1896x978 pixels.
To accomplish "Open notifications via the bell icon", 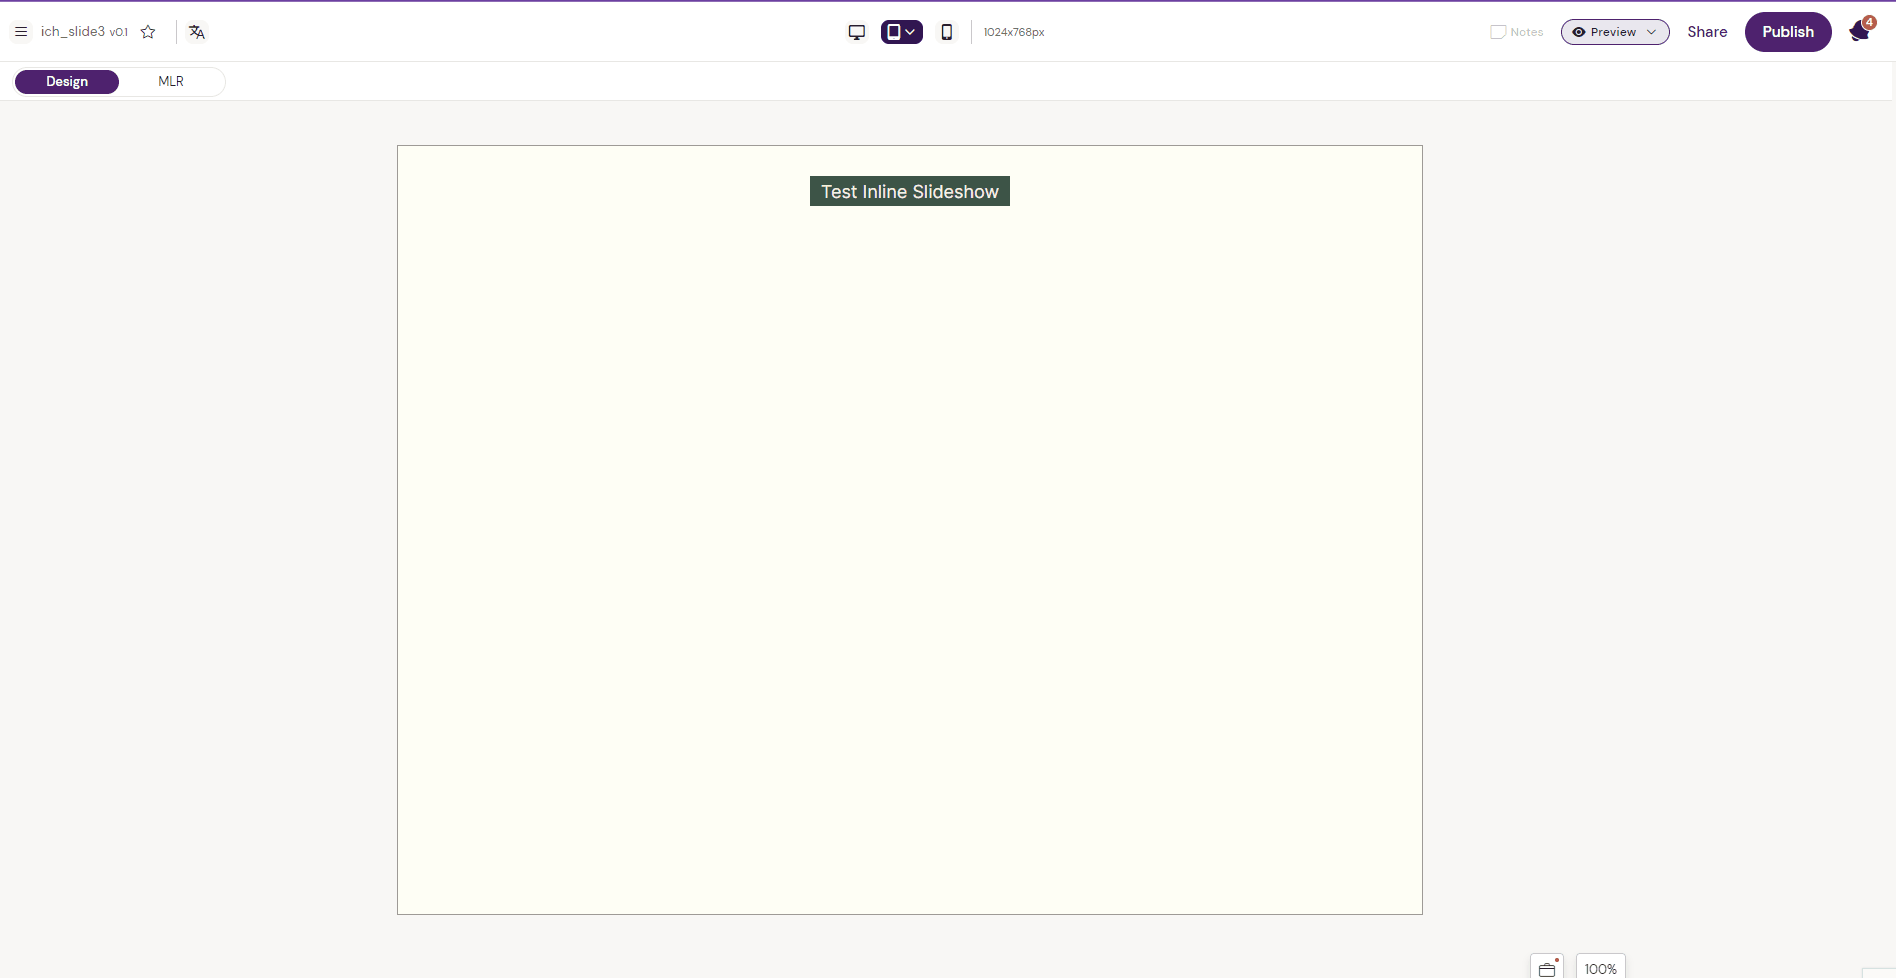I will pos(1857,31).
